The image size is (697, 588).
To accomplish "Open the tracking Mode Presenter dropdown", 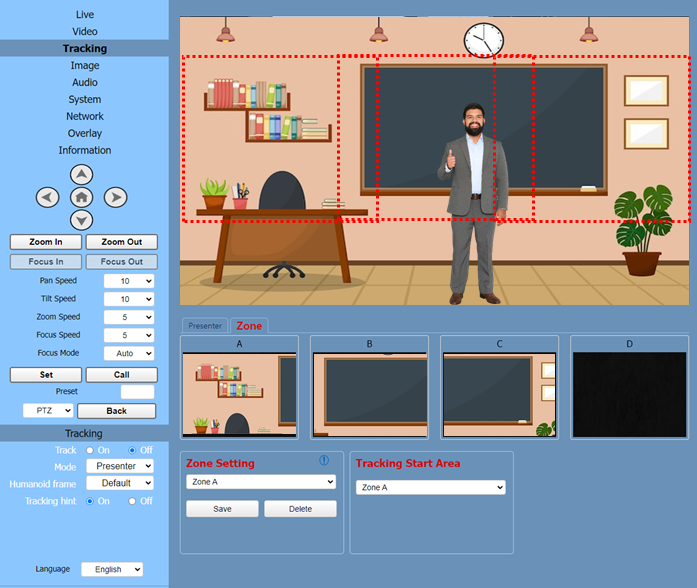I will [120, 466].
